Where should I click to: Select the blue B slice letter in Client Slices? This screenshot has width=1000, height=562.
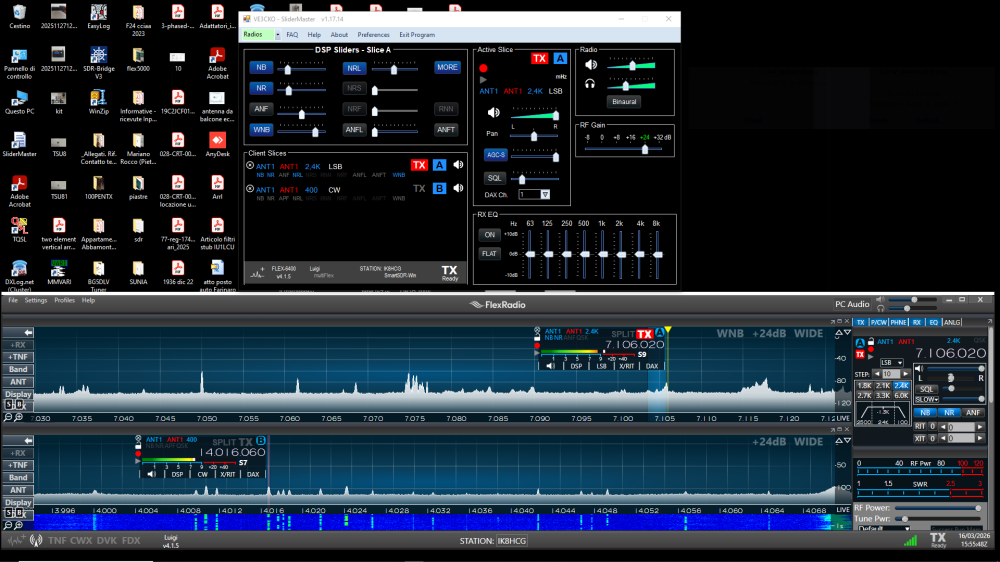439,188
